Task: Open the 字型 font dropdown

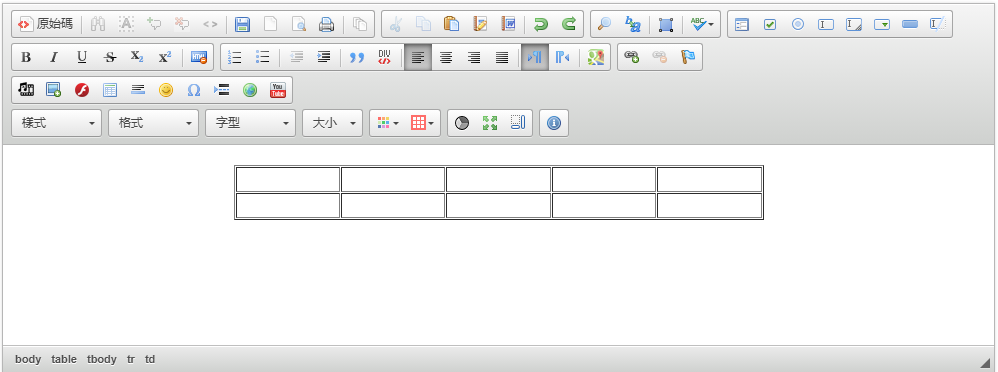Action: (x=250, y=123)
